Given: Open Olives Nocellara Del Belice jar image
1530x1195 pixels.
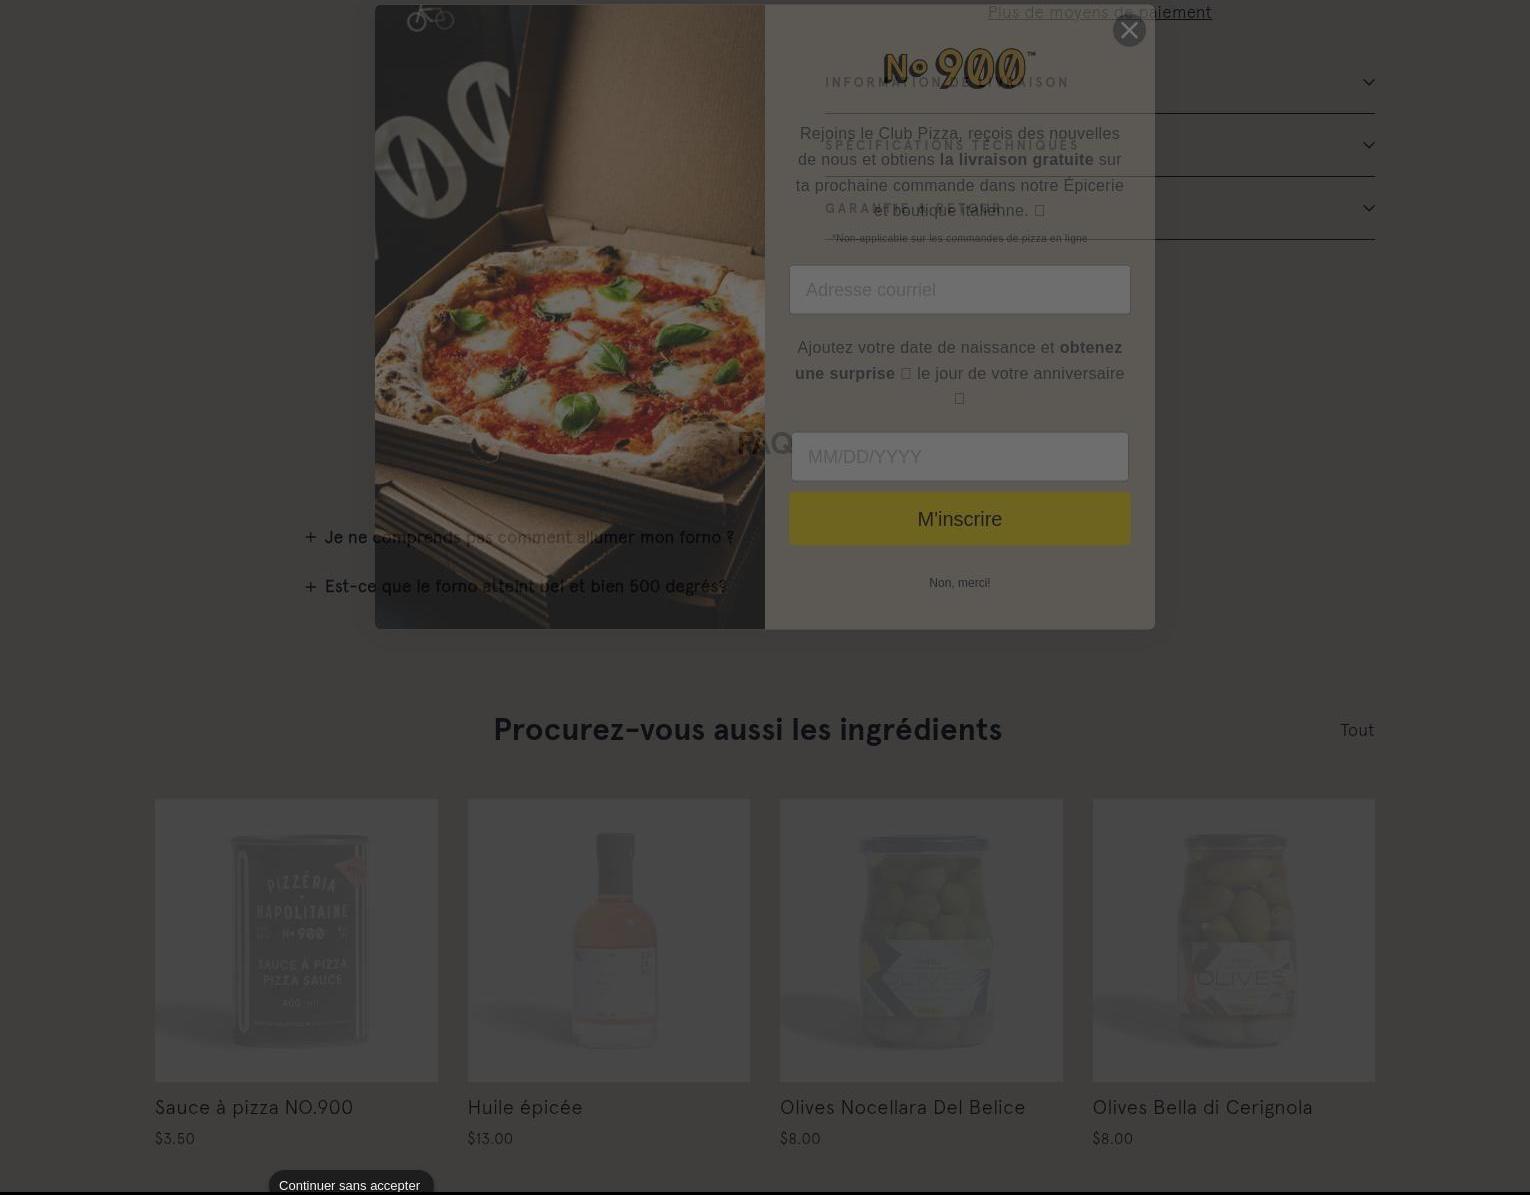Looking at the screenshot, I should (x=921, y=940).
